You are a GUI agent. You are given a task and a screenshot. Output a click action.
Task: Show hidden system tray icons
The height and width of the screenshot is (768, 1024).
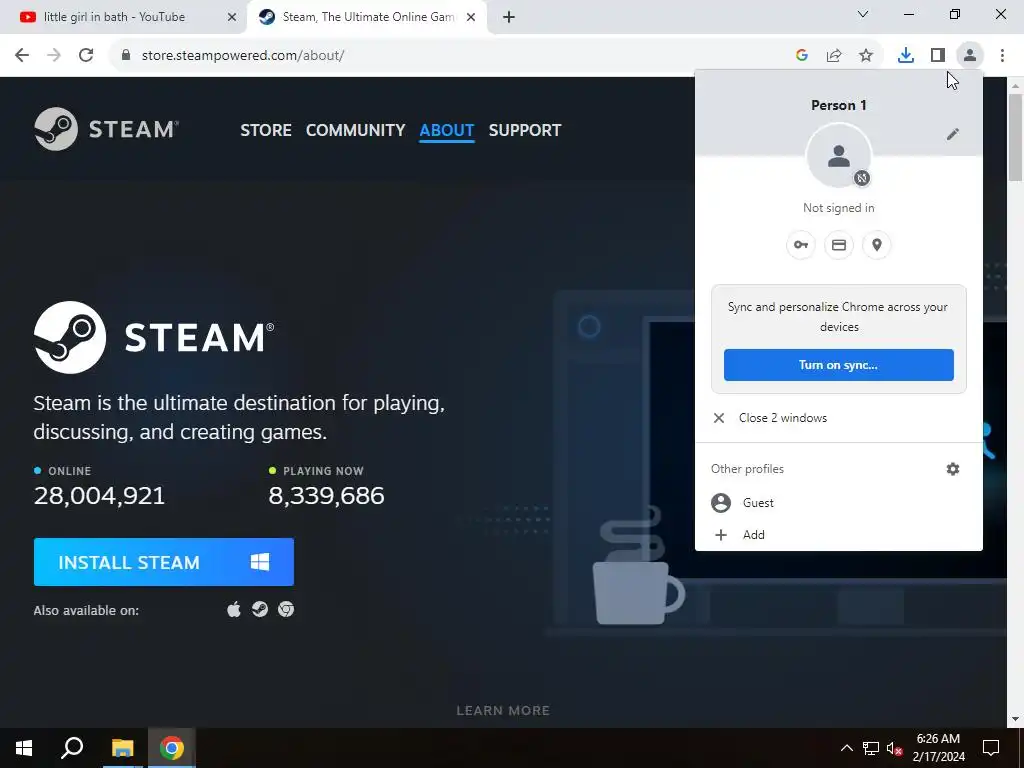point(846,748)
